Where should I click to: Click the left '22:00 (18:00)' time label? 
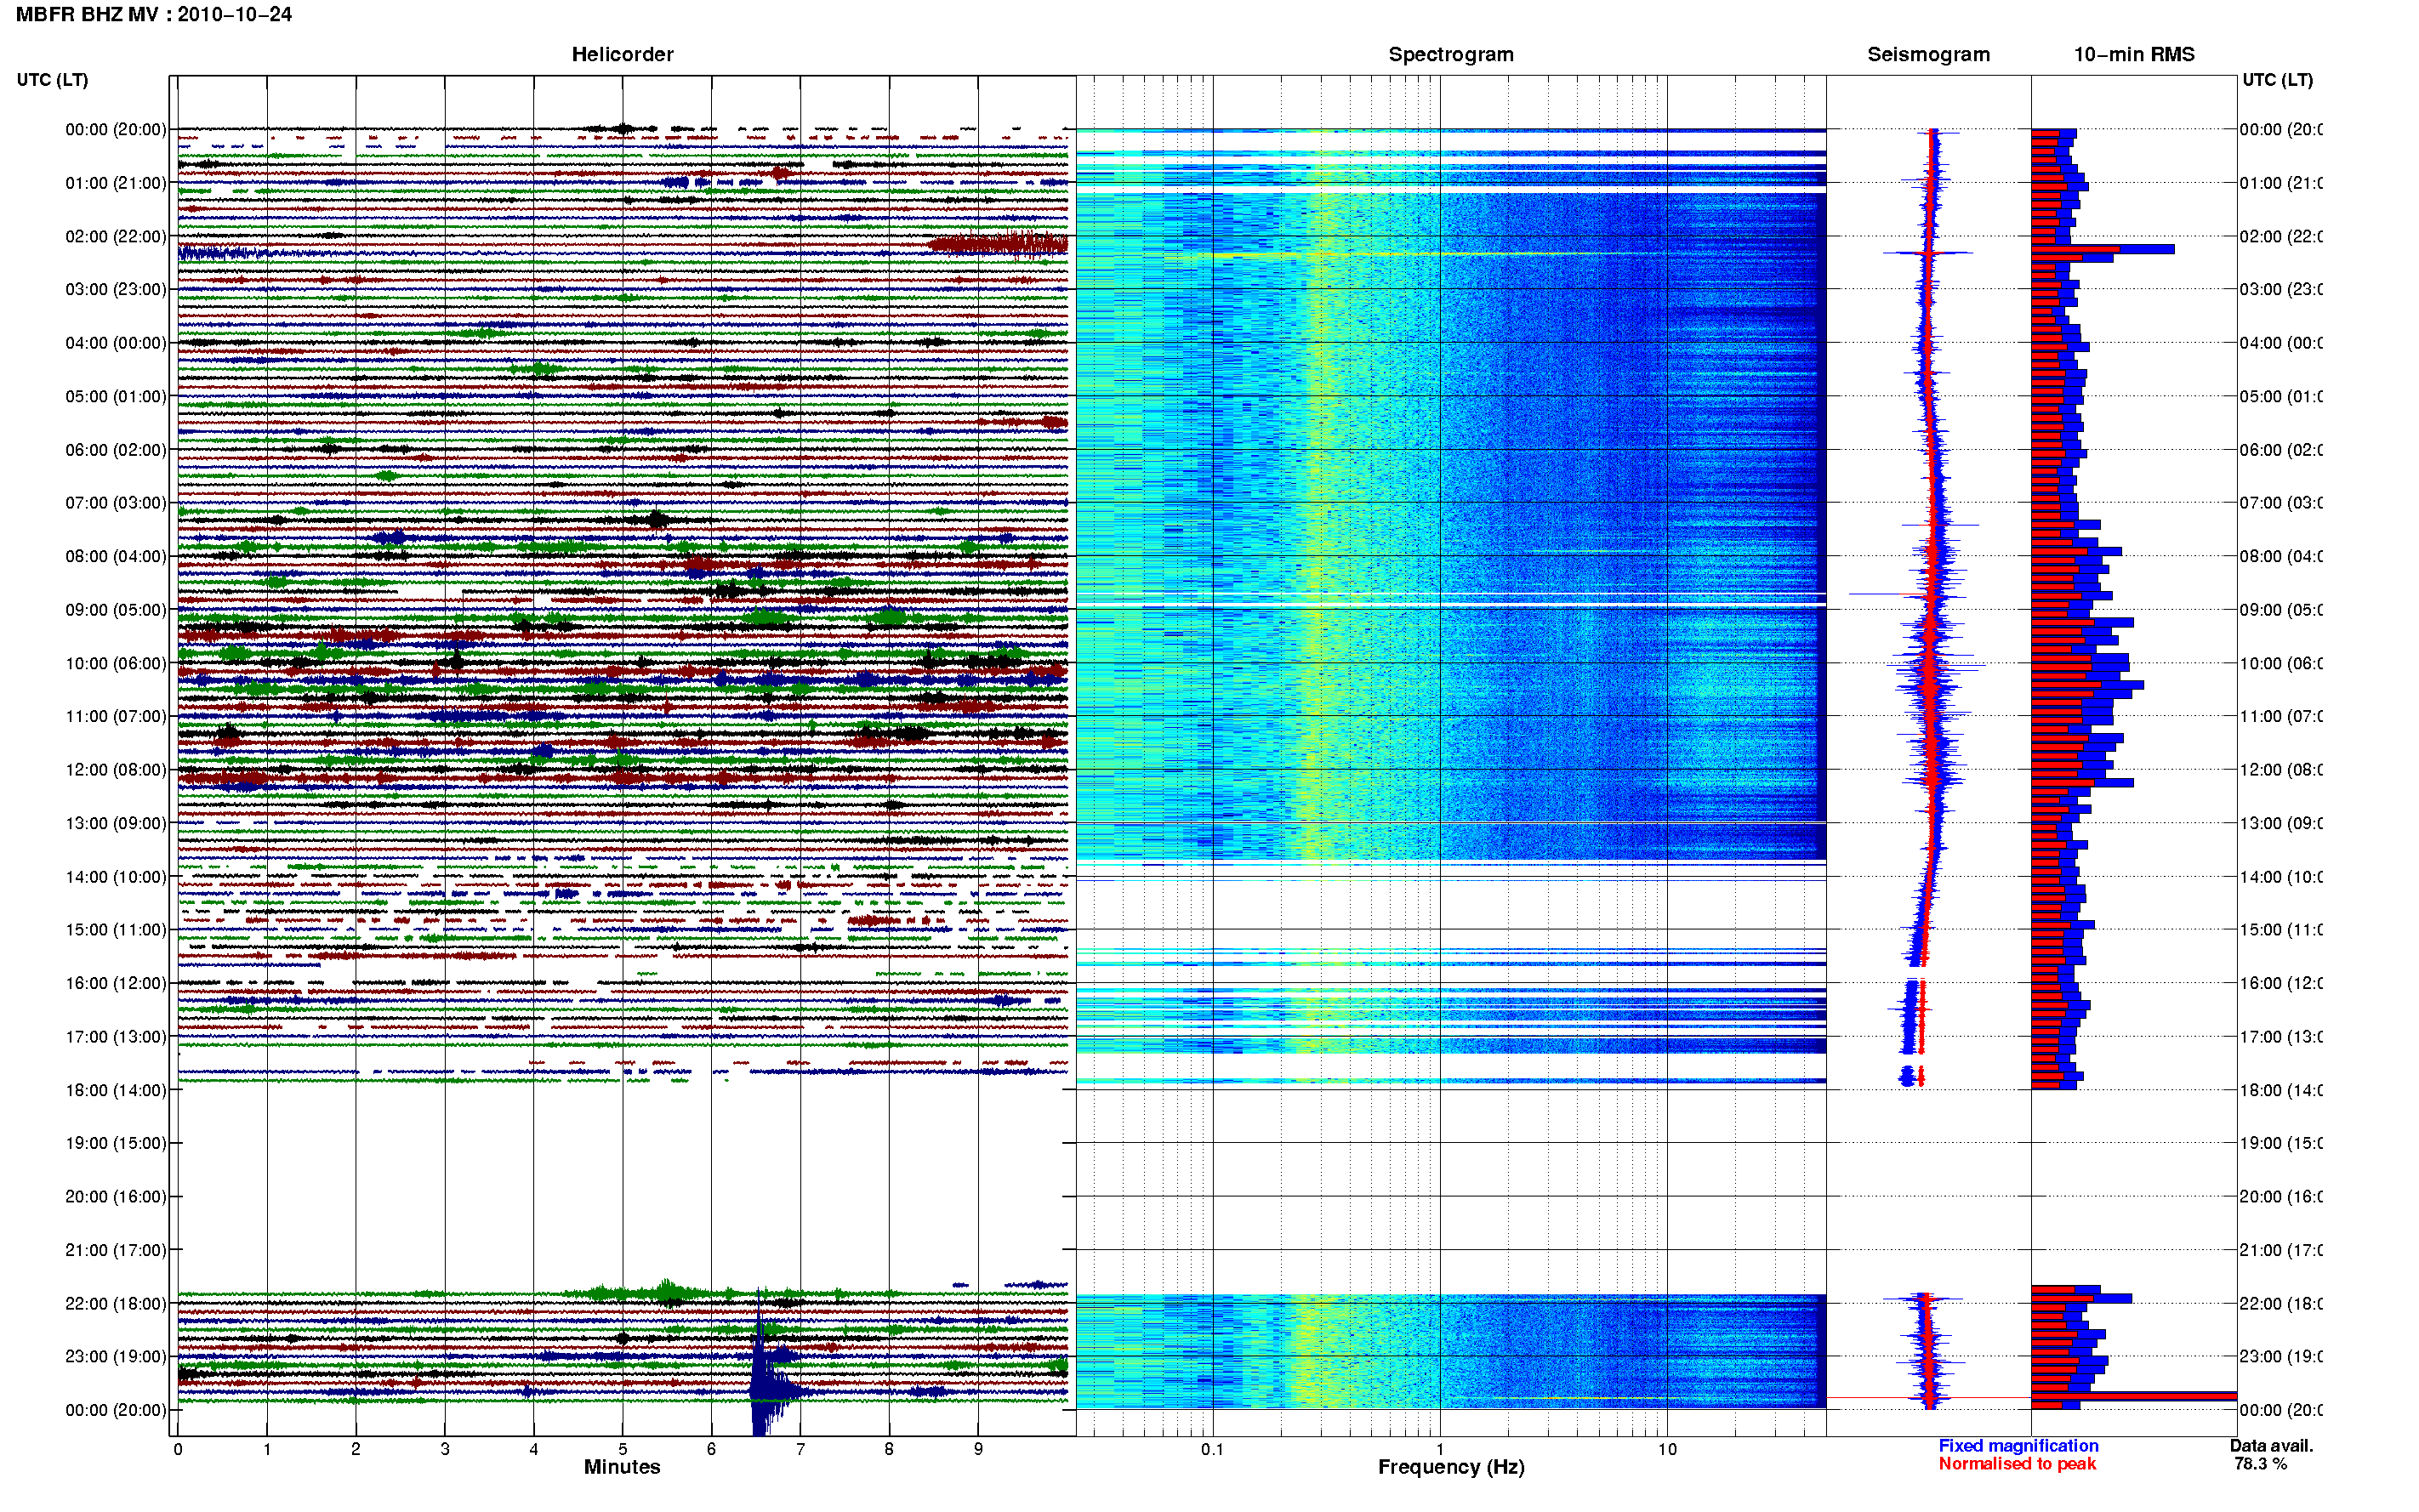(116, 1304)
